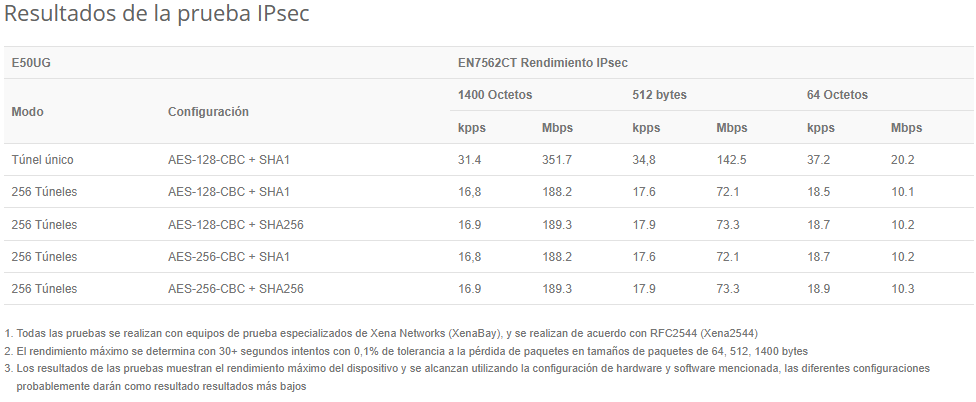The height and width of the screenshot is (402, 976).
Task: Select the "AES-128-CBC + SHA256" configuration cell
Action: (x=236, y=225)
